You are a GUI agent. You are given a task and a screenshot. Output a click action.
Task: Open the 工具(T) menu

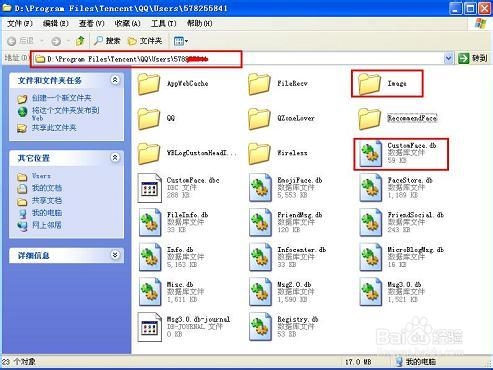click(x=163, y=23)
